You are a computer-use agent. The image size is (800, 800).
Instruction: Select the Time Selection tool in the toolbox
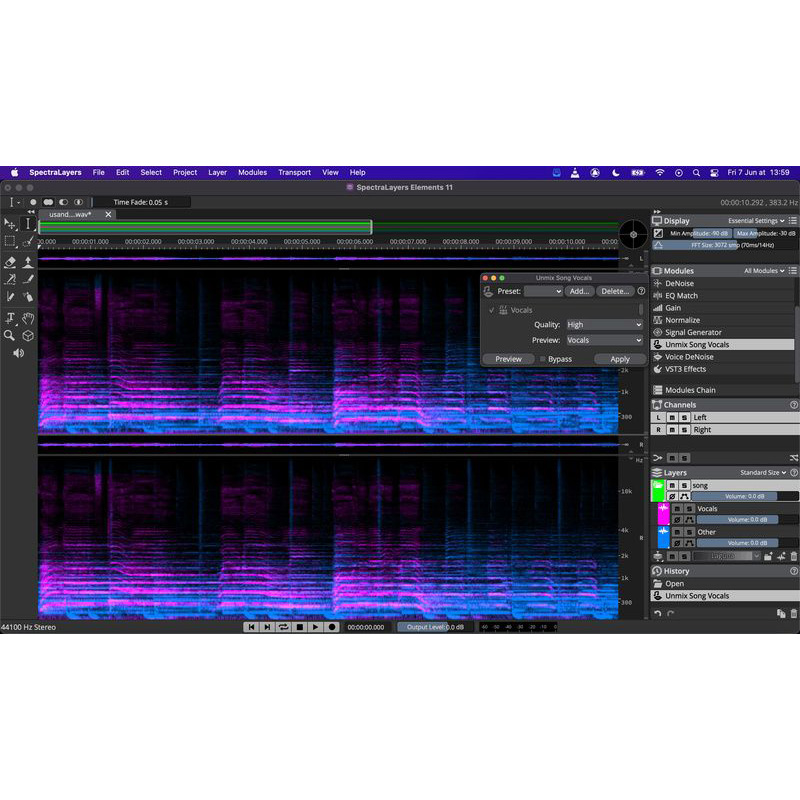click(x=28, y=224)
